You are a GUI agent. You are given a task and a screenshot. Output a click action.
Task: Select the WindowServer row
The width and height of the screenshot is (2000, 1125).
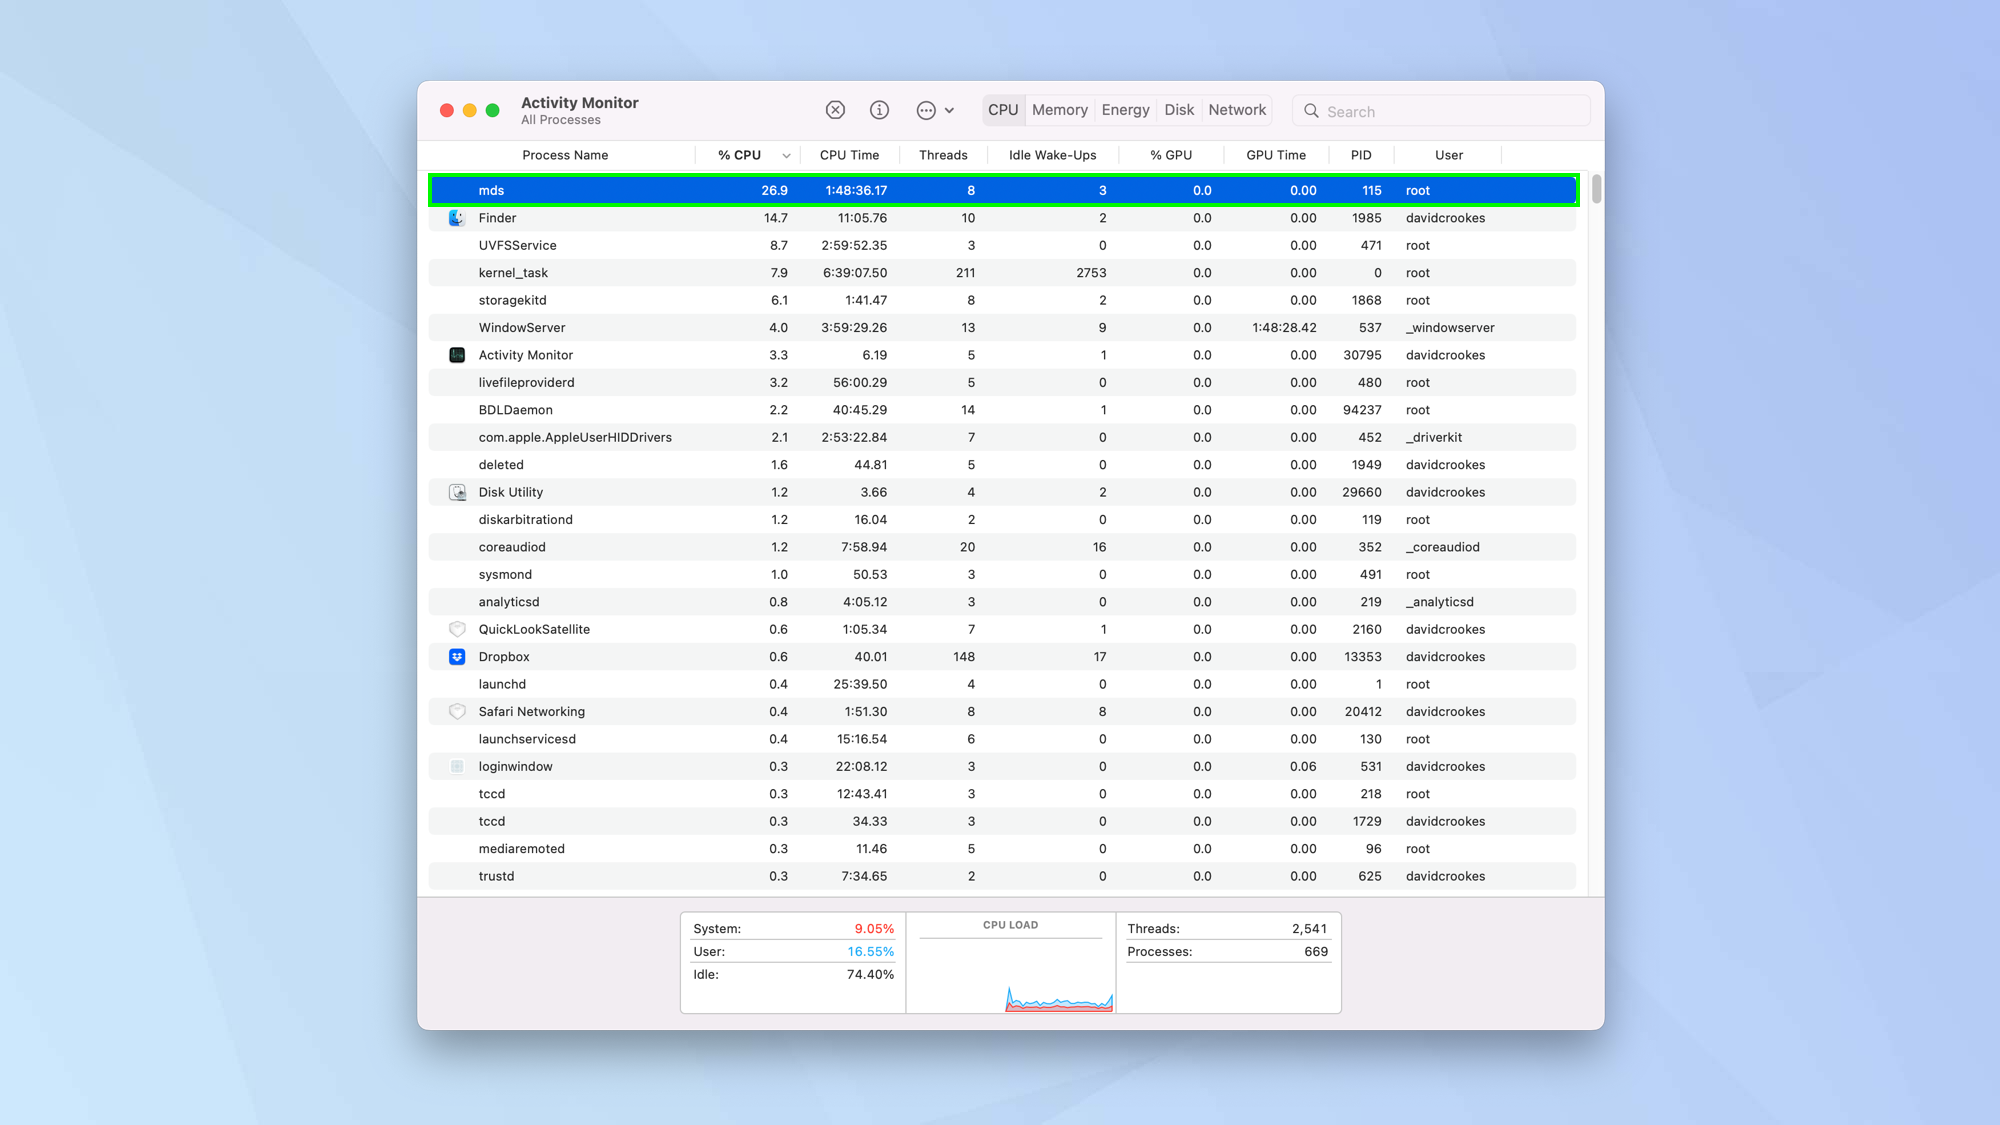pyautogui.click(x=1003, y=328)
